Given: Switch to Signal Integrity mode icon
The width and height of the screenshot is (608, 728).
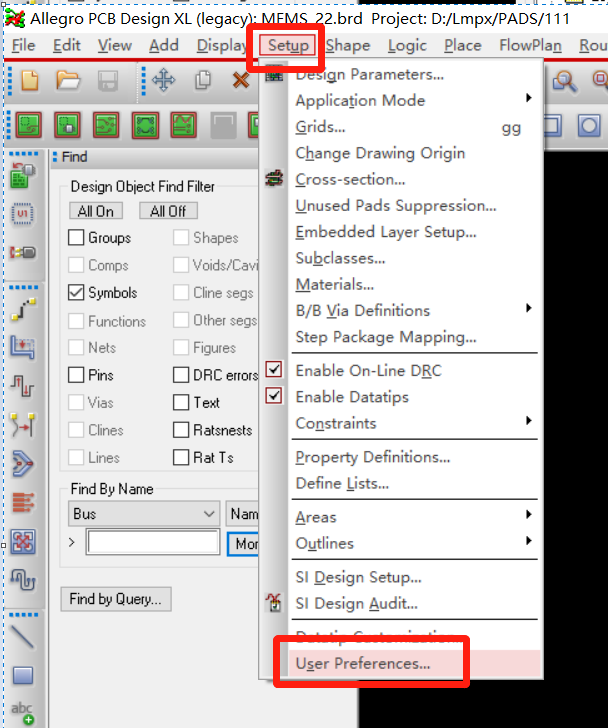Looking at the screenshot, I should (183, 125).
